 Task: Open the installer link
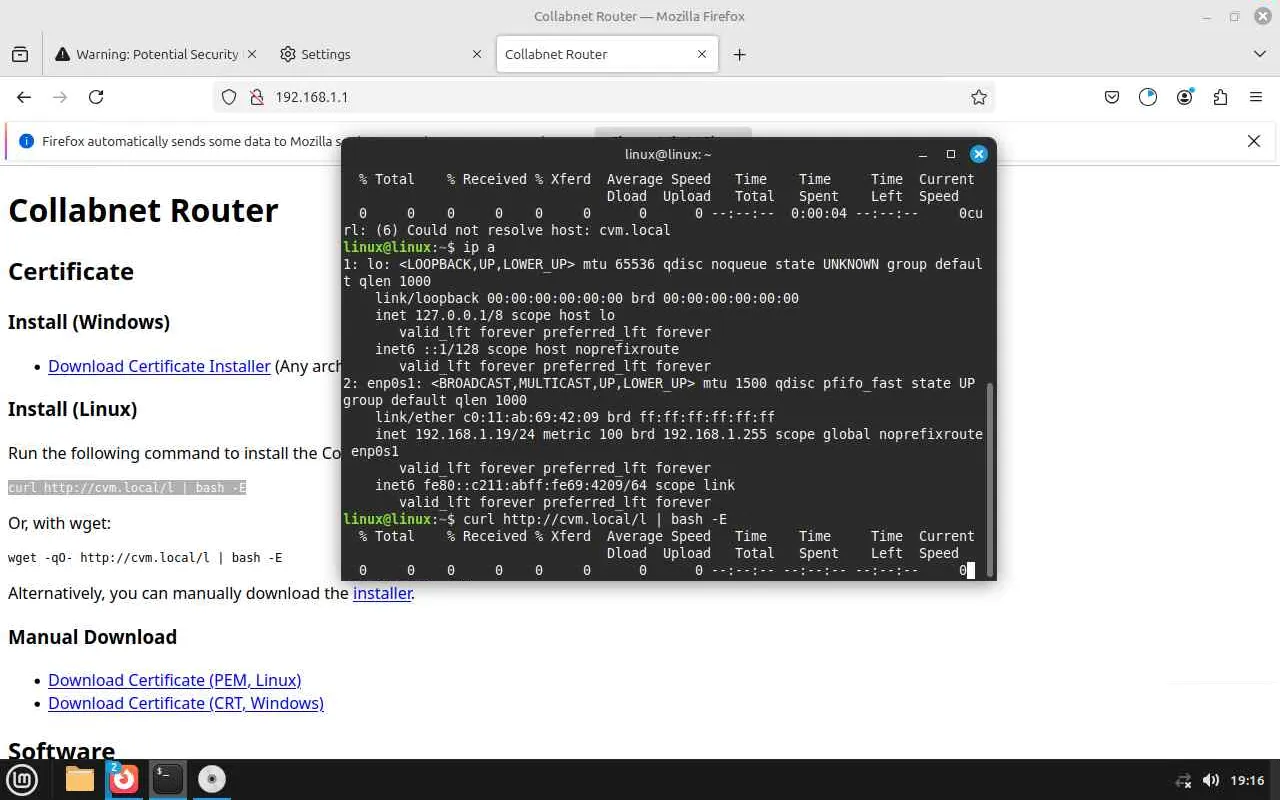point(382,593)
